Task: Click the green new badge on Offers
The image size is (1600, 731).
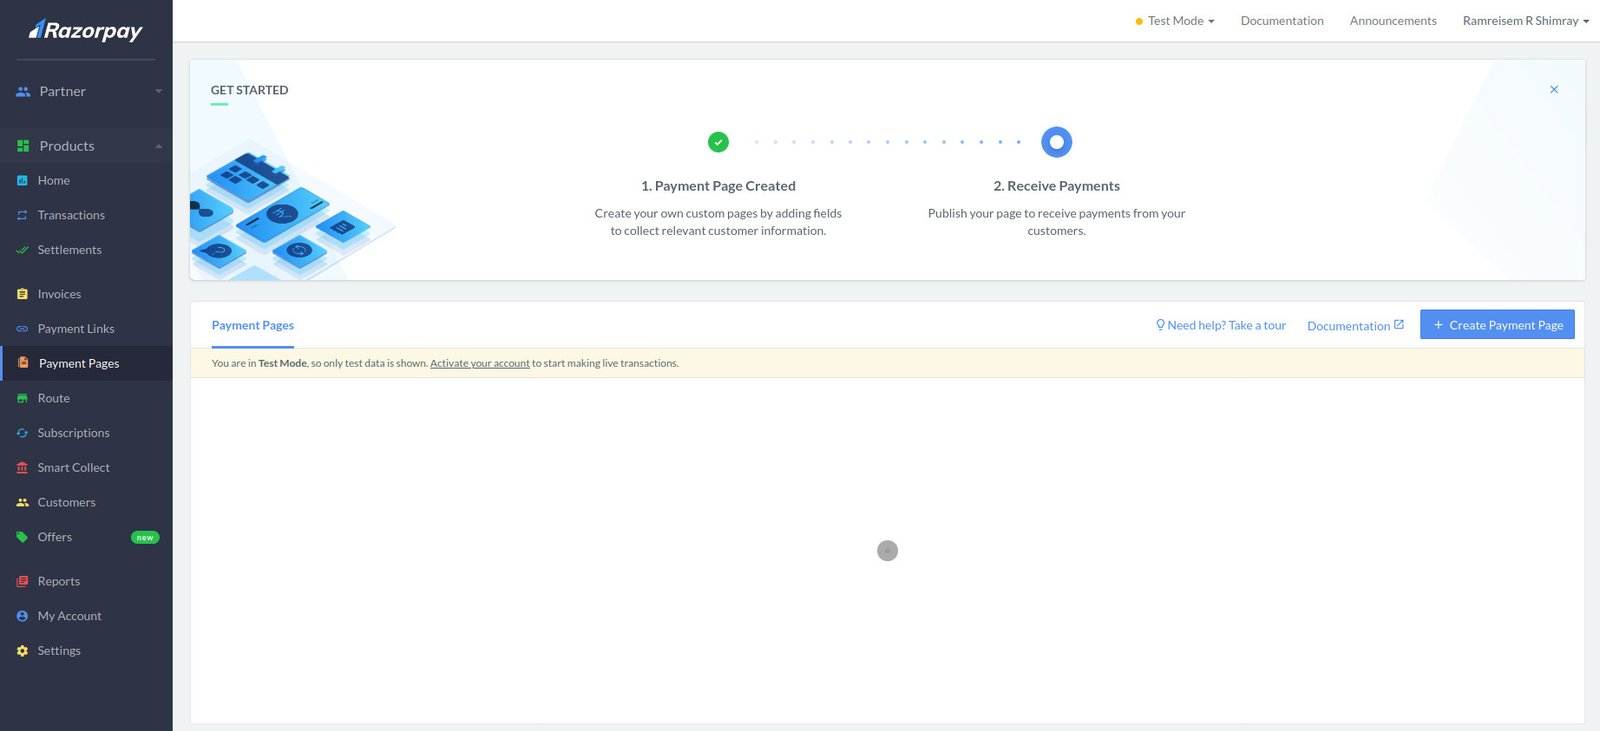Action: (145, 537)
